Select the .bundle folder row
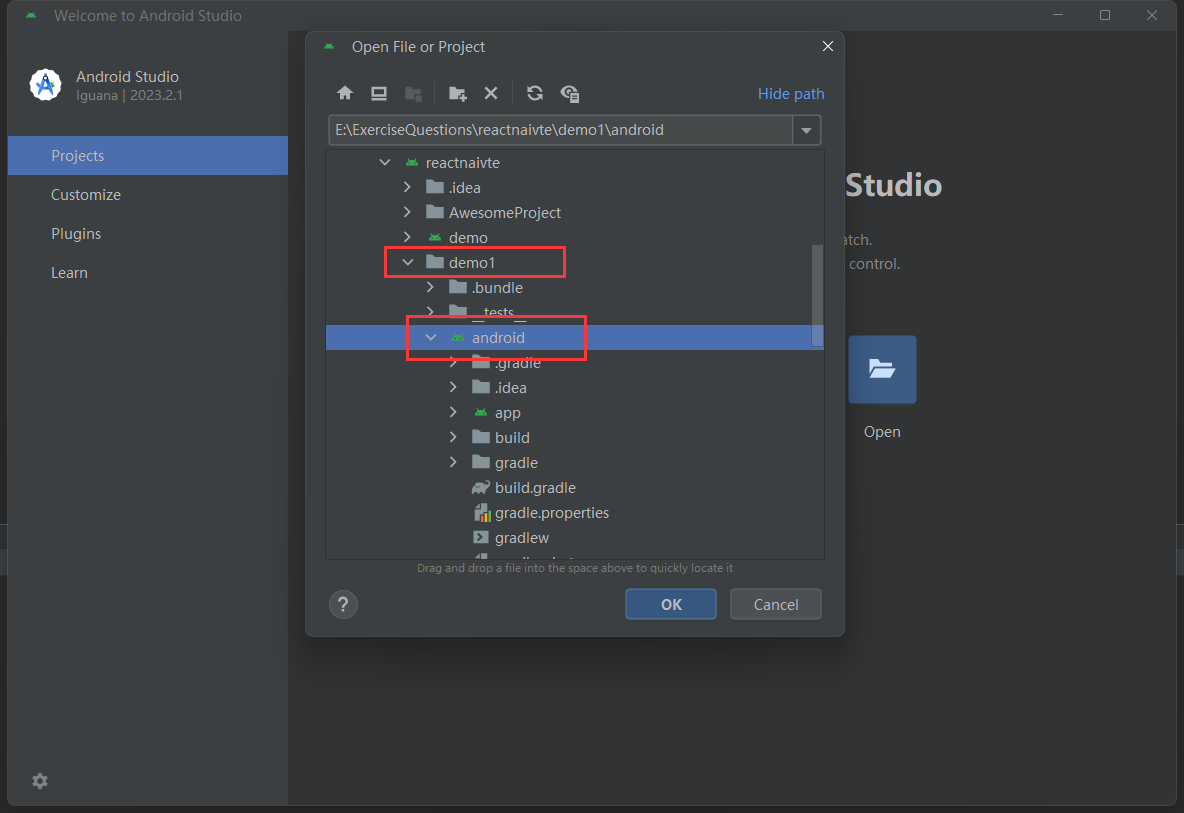Viewport: 1184px width, 813px height. (x=575, y=287)
